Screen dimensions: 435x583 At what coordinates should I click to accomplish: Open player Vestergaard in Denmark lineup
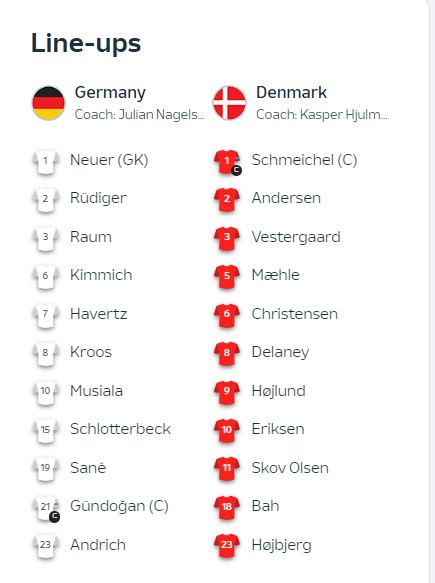click(x=296, y=237)
